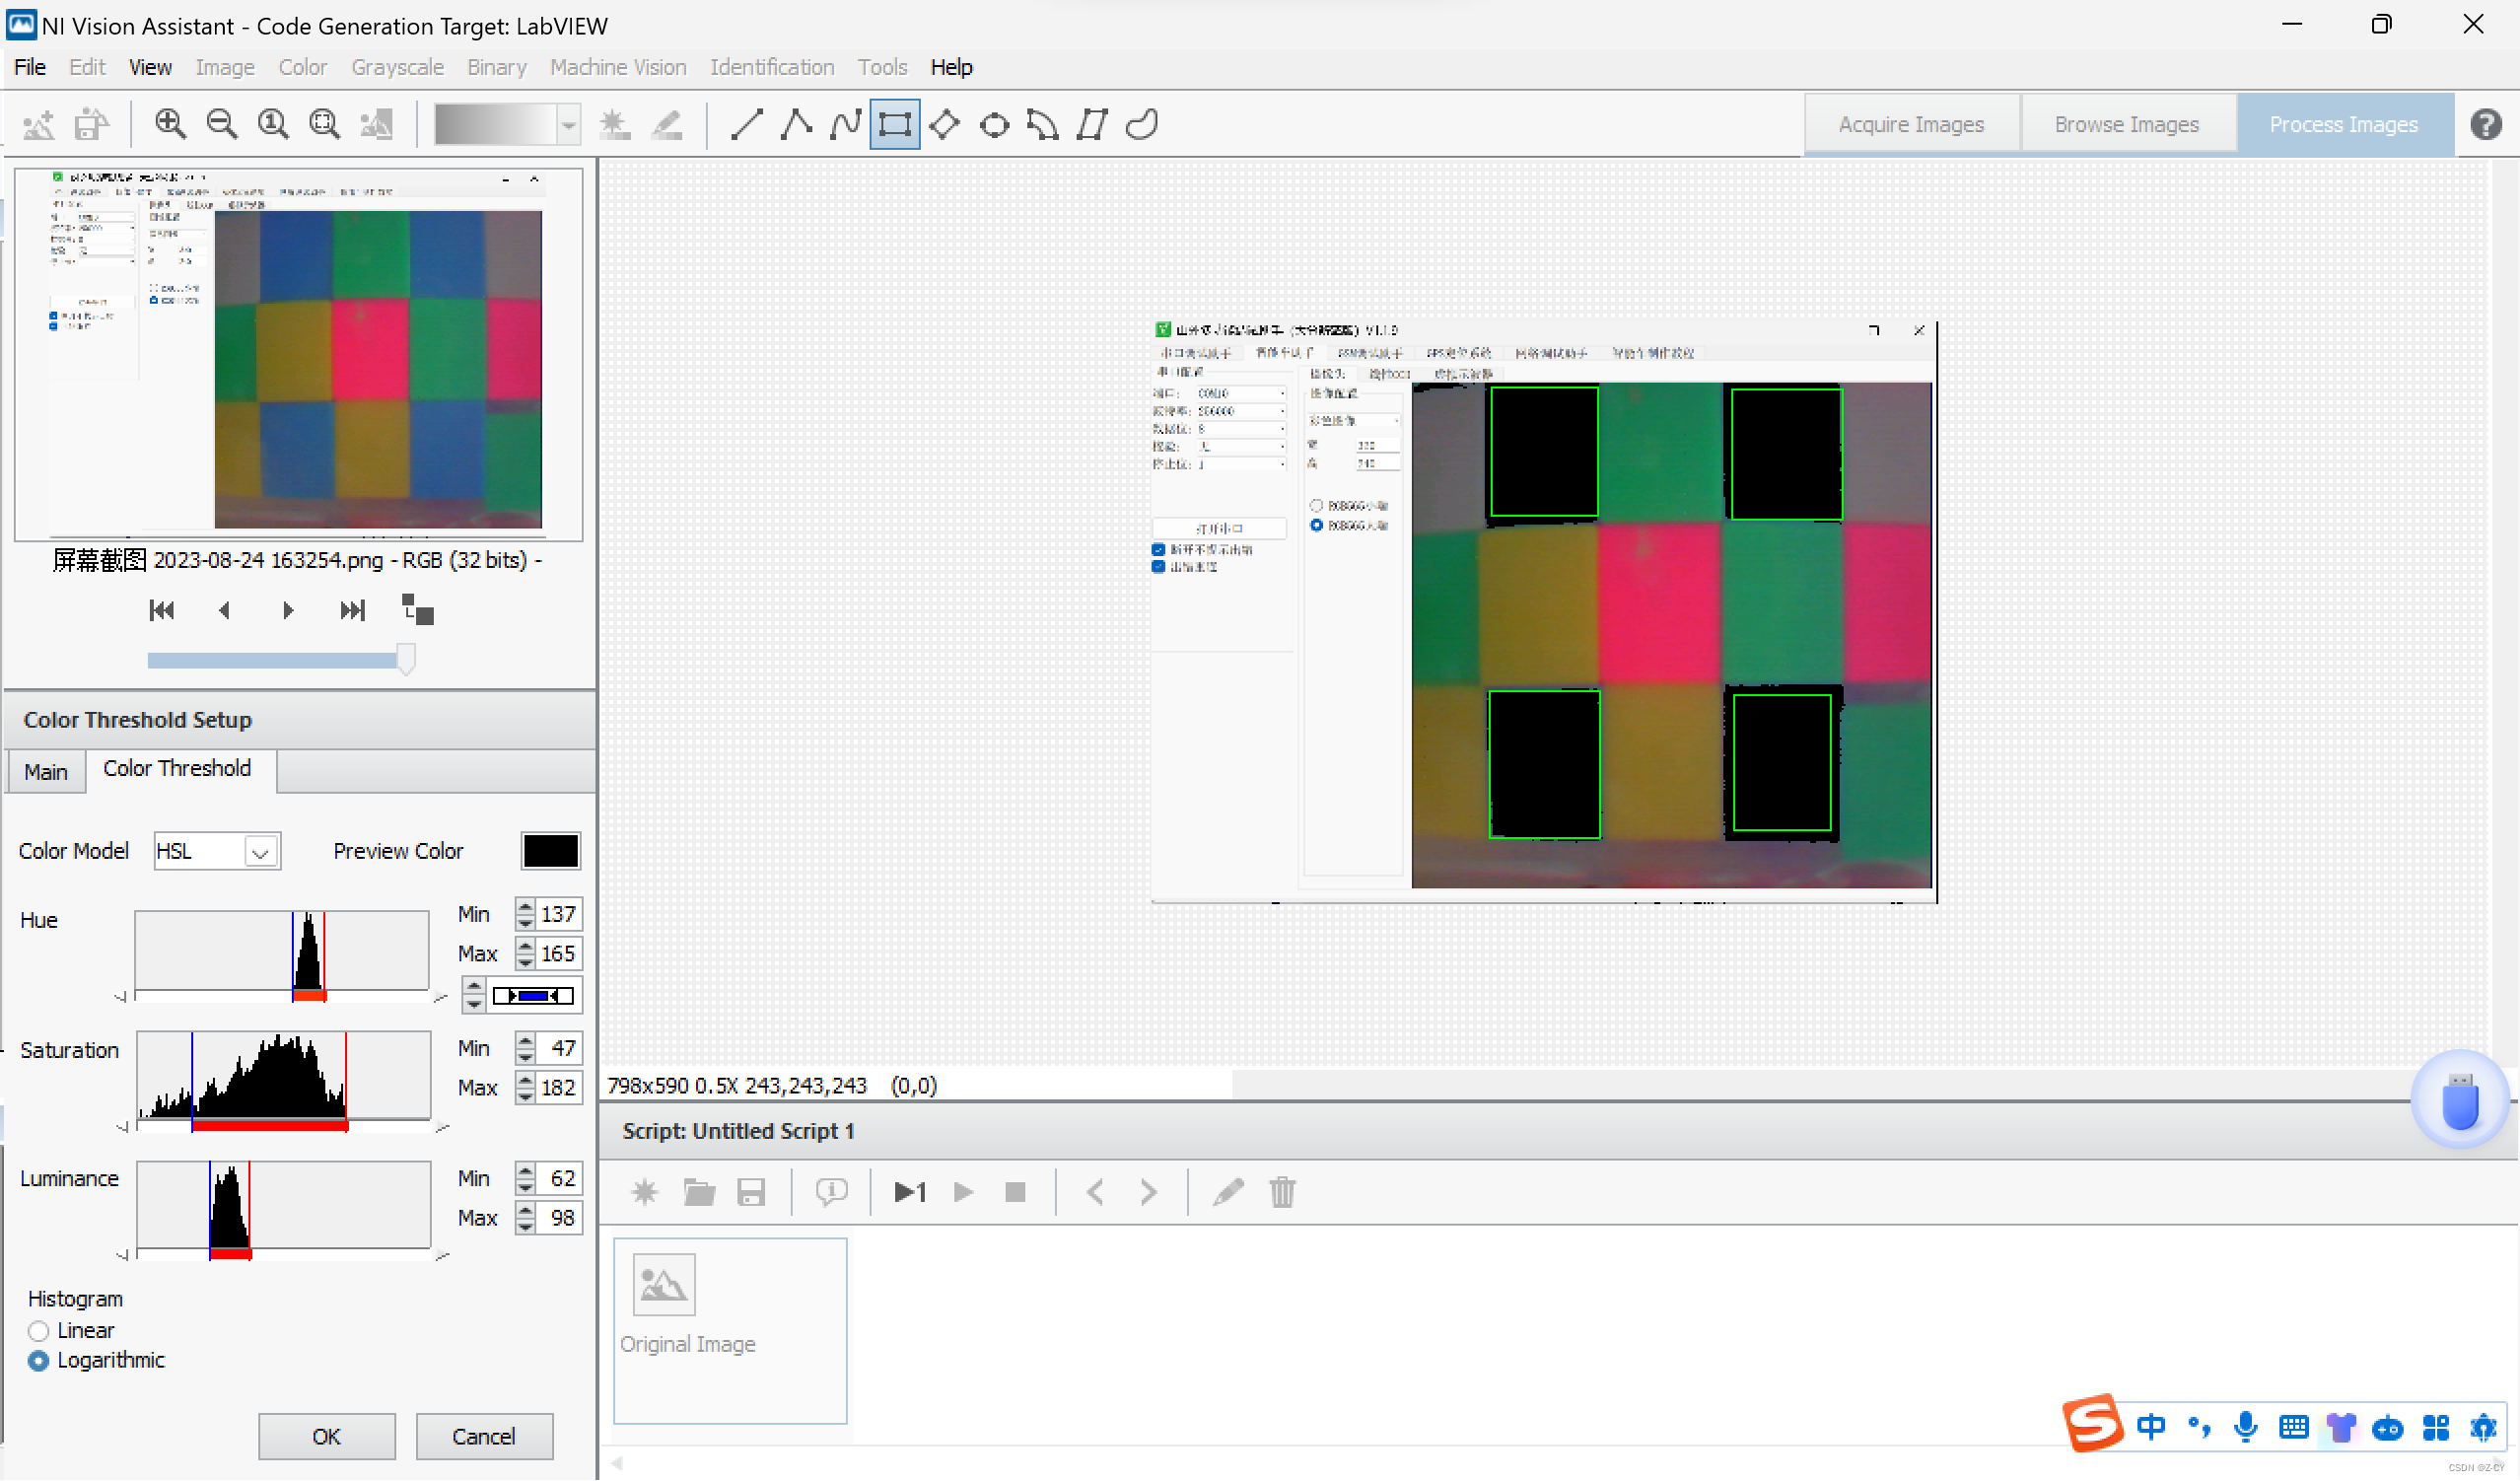Viewport: 2520px width, 1481px height.
Task: Switch to the Main tab
Action: point(46,772)
